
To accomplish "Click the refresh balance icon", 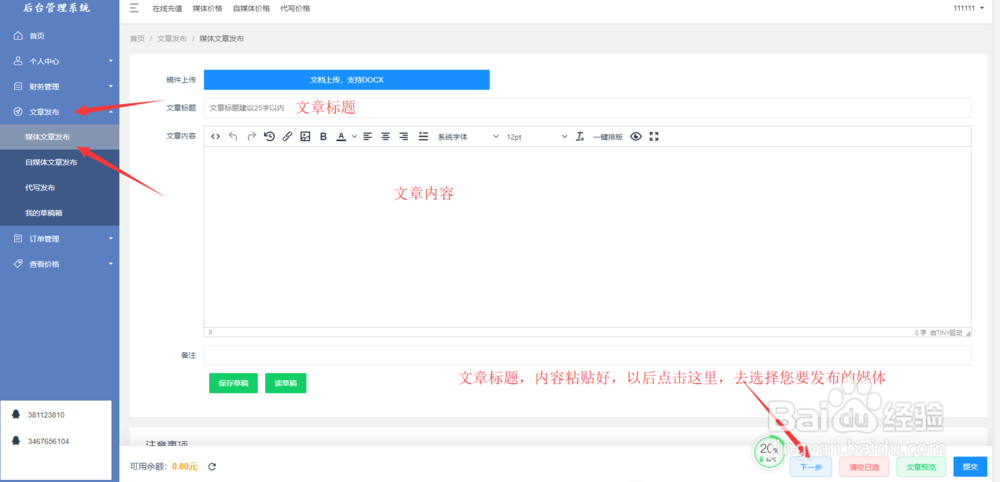I will 212,467.
